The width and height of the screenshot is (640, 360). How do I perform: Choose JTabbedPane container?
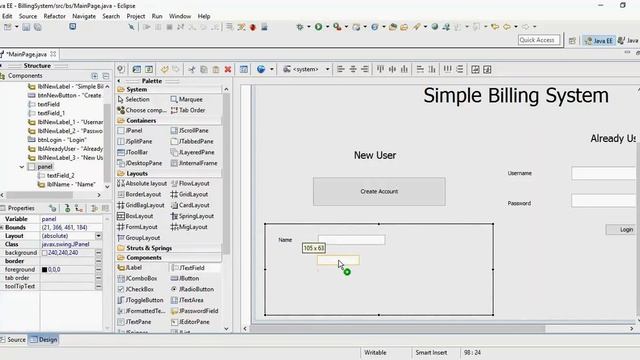(192, 141)
